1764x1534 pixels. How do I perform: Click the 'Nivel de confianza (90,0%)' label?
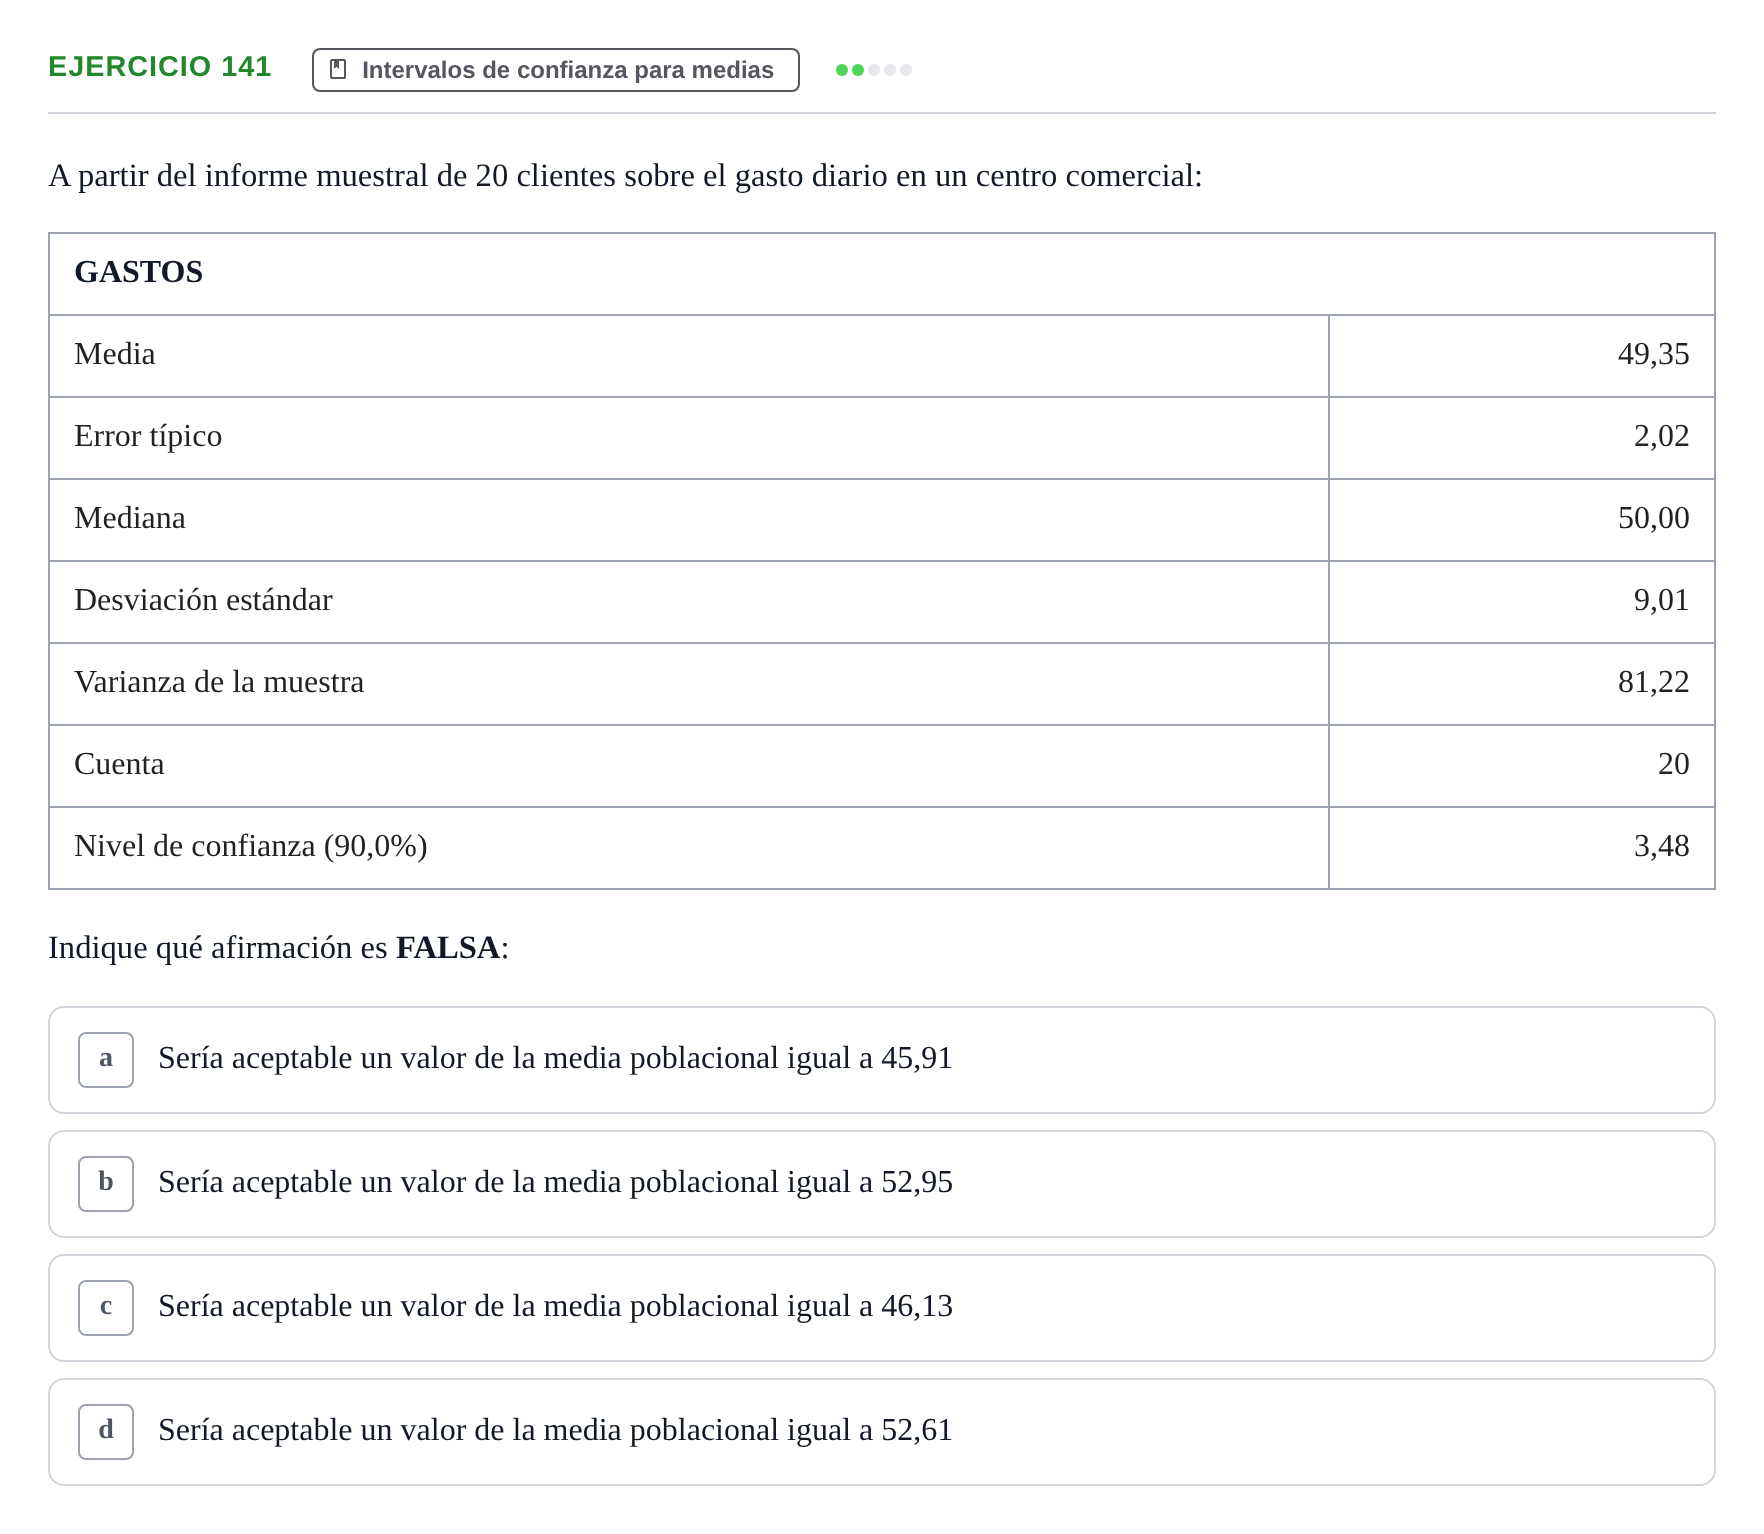(x=251, y=846)
